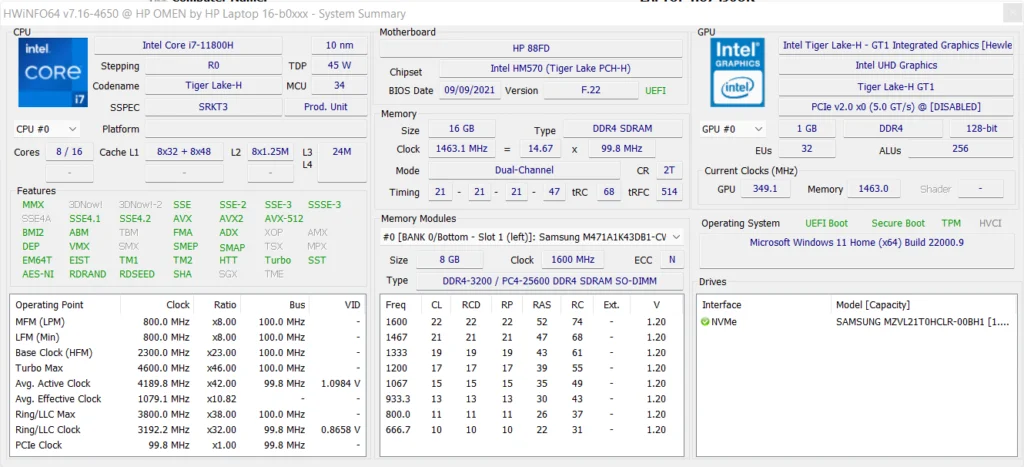Click the Intel Core i7 logo

(x=53, y=72)
